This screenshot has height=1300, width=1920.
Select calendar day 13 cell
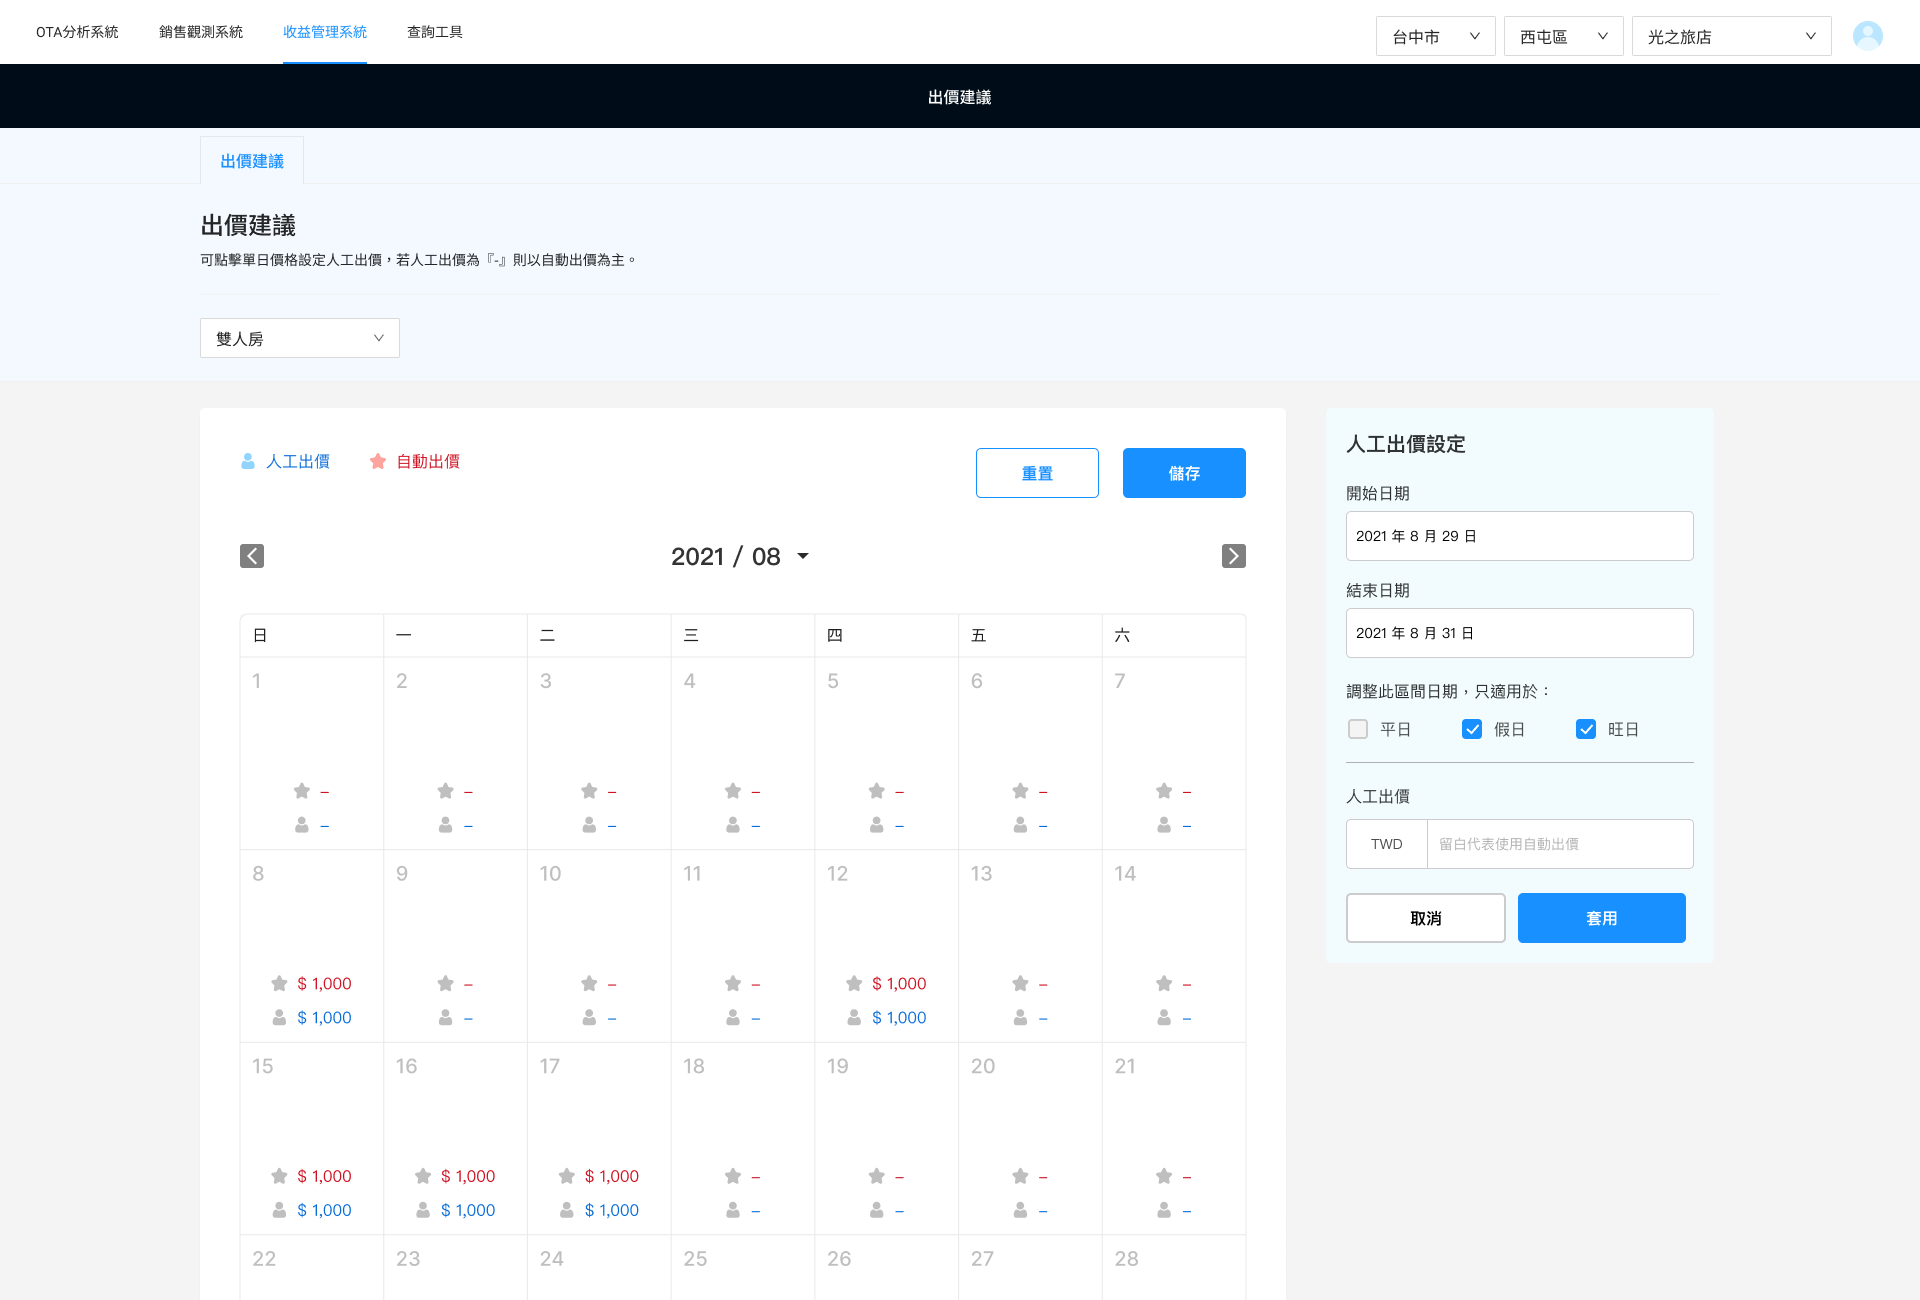pos(1030,946)
